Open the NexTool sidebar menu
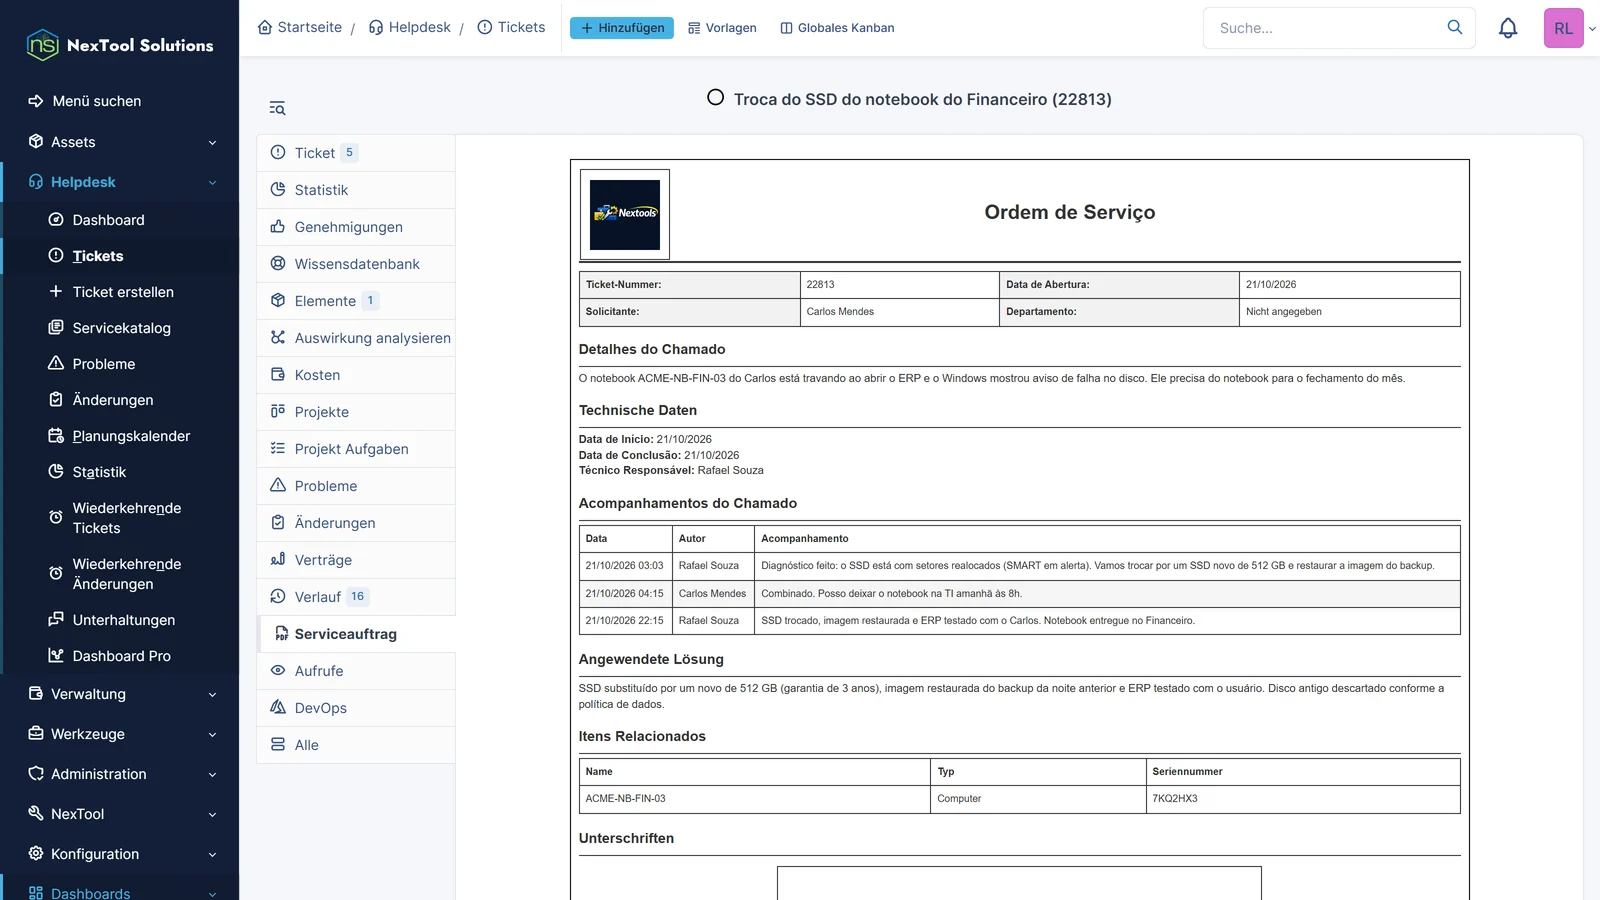Screen dimensions: 1600x900 [120, 814]
